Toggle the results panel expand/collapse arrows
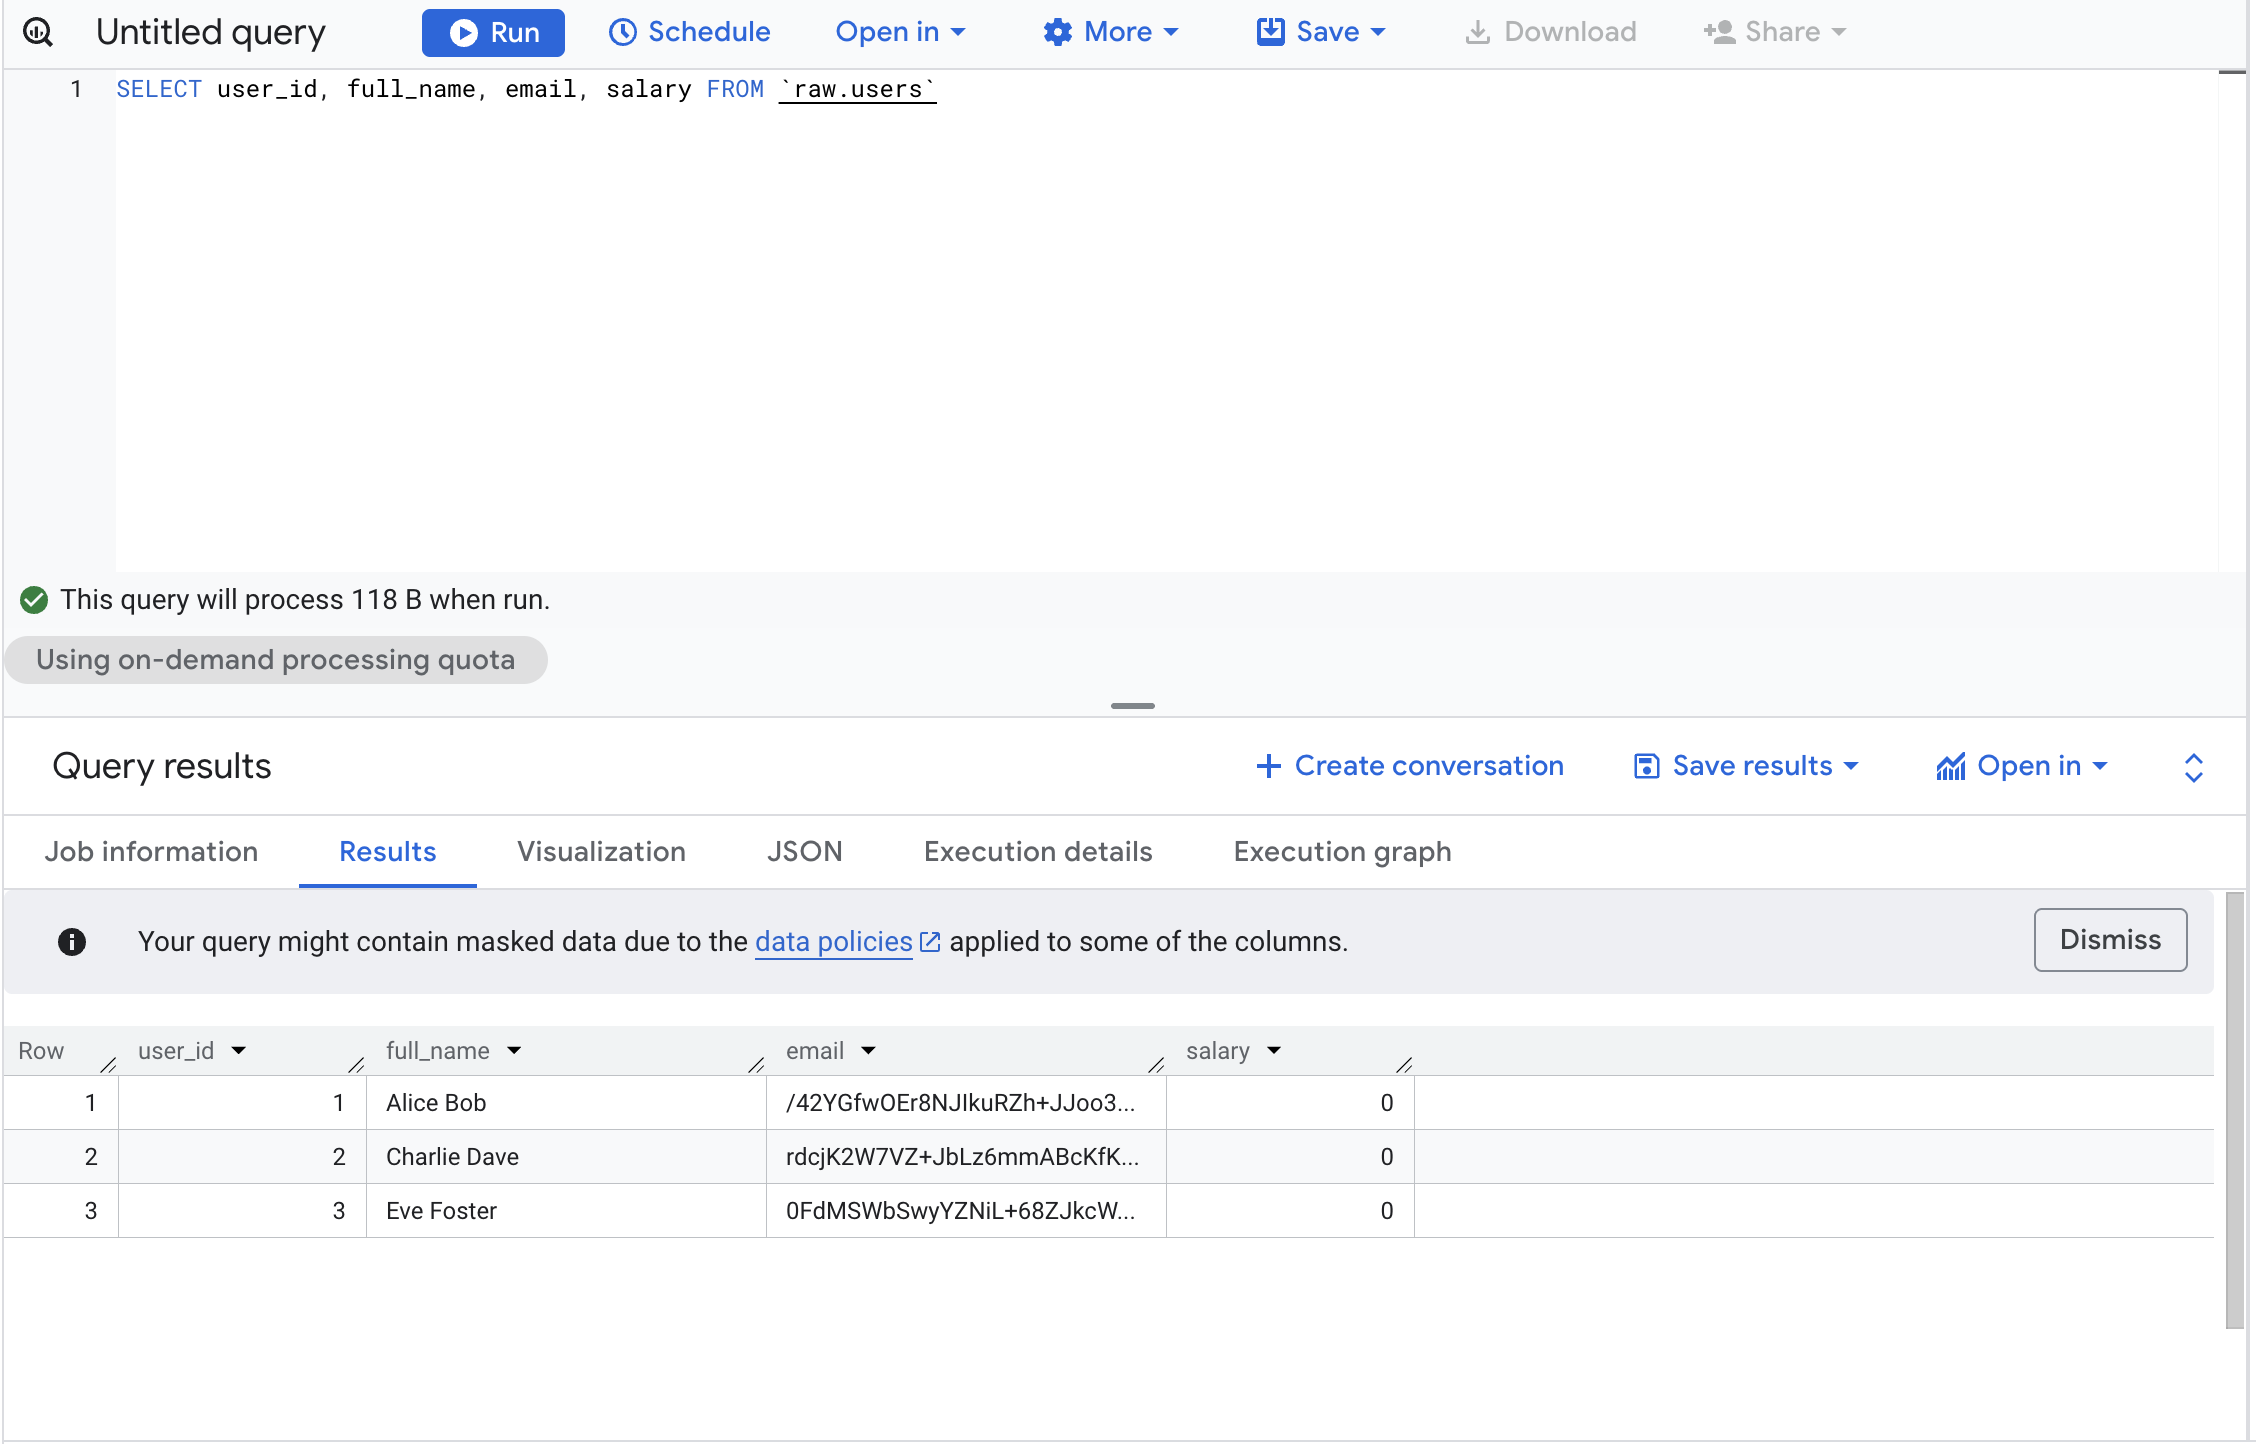2256x1444 pixels. [2193, 767]
